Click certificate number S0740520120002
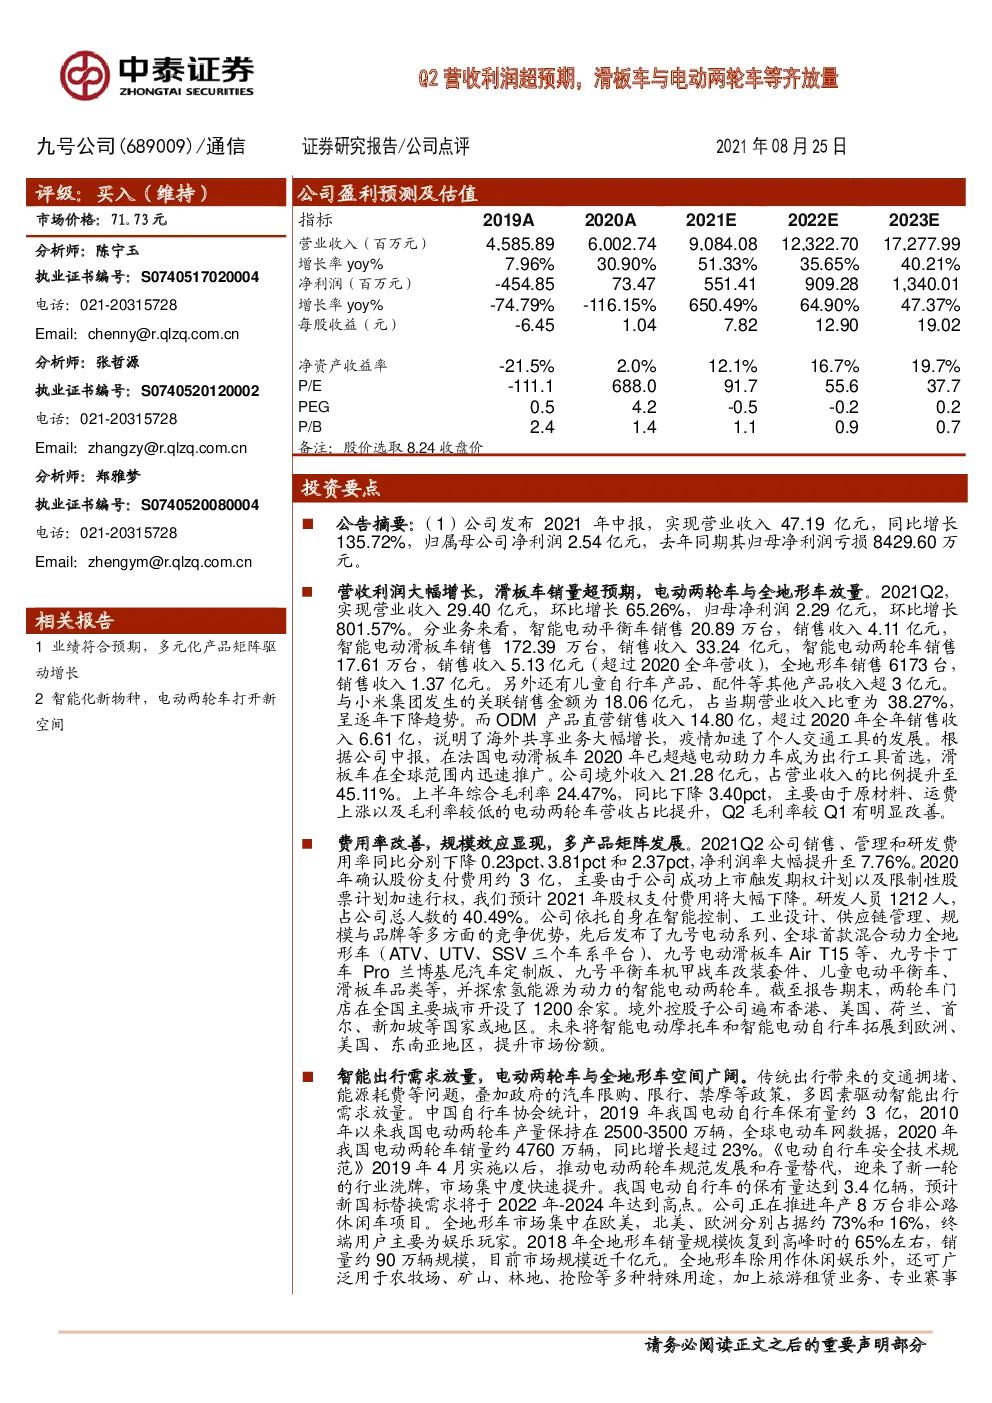Image resolution: width=992 pixels, height=1403 pixels. coord(200,391)
